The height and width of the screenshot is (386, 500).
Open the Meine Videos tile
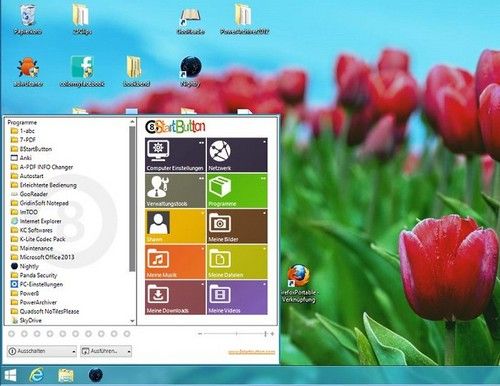(x=237, y=298)
